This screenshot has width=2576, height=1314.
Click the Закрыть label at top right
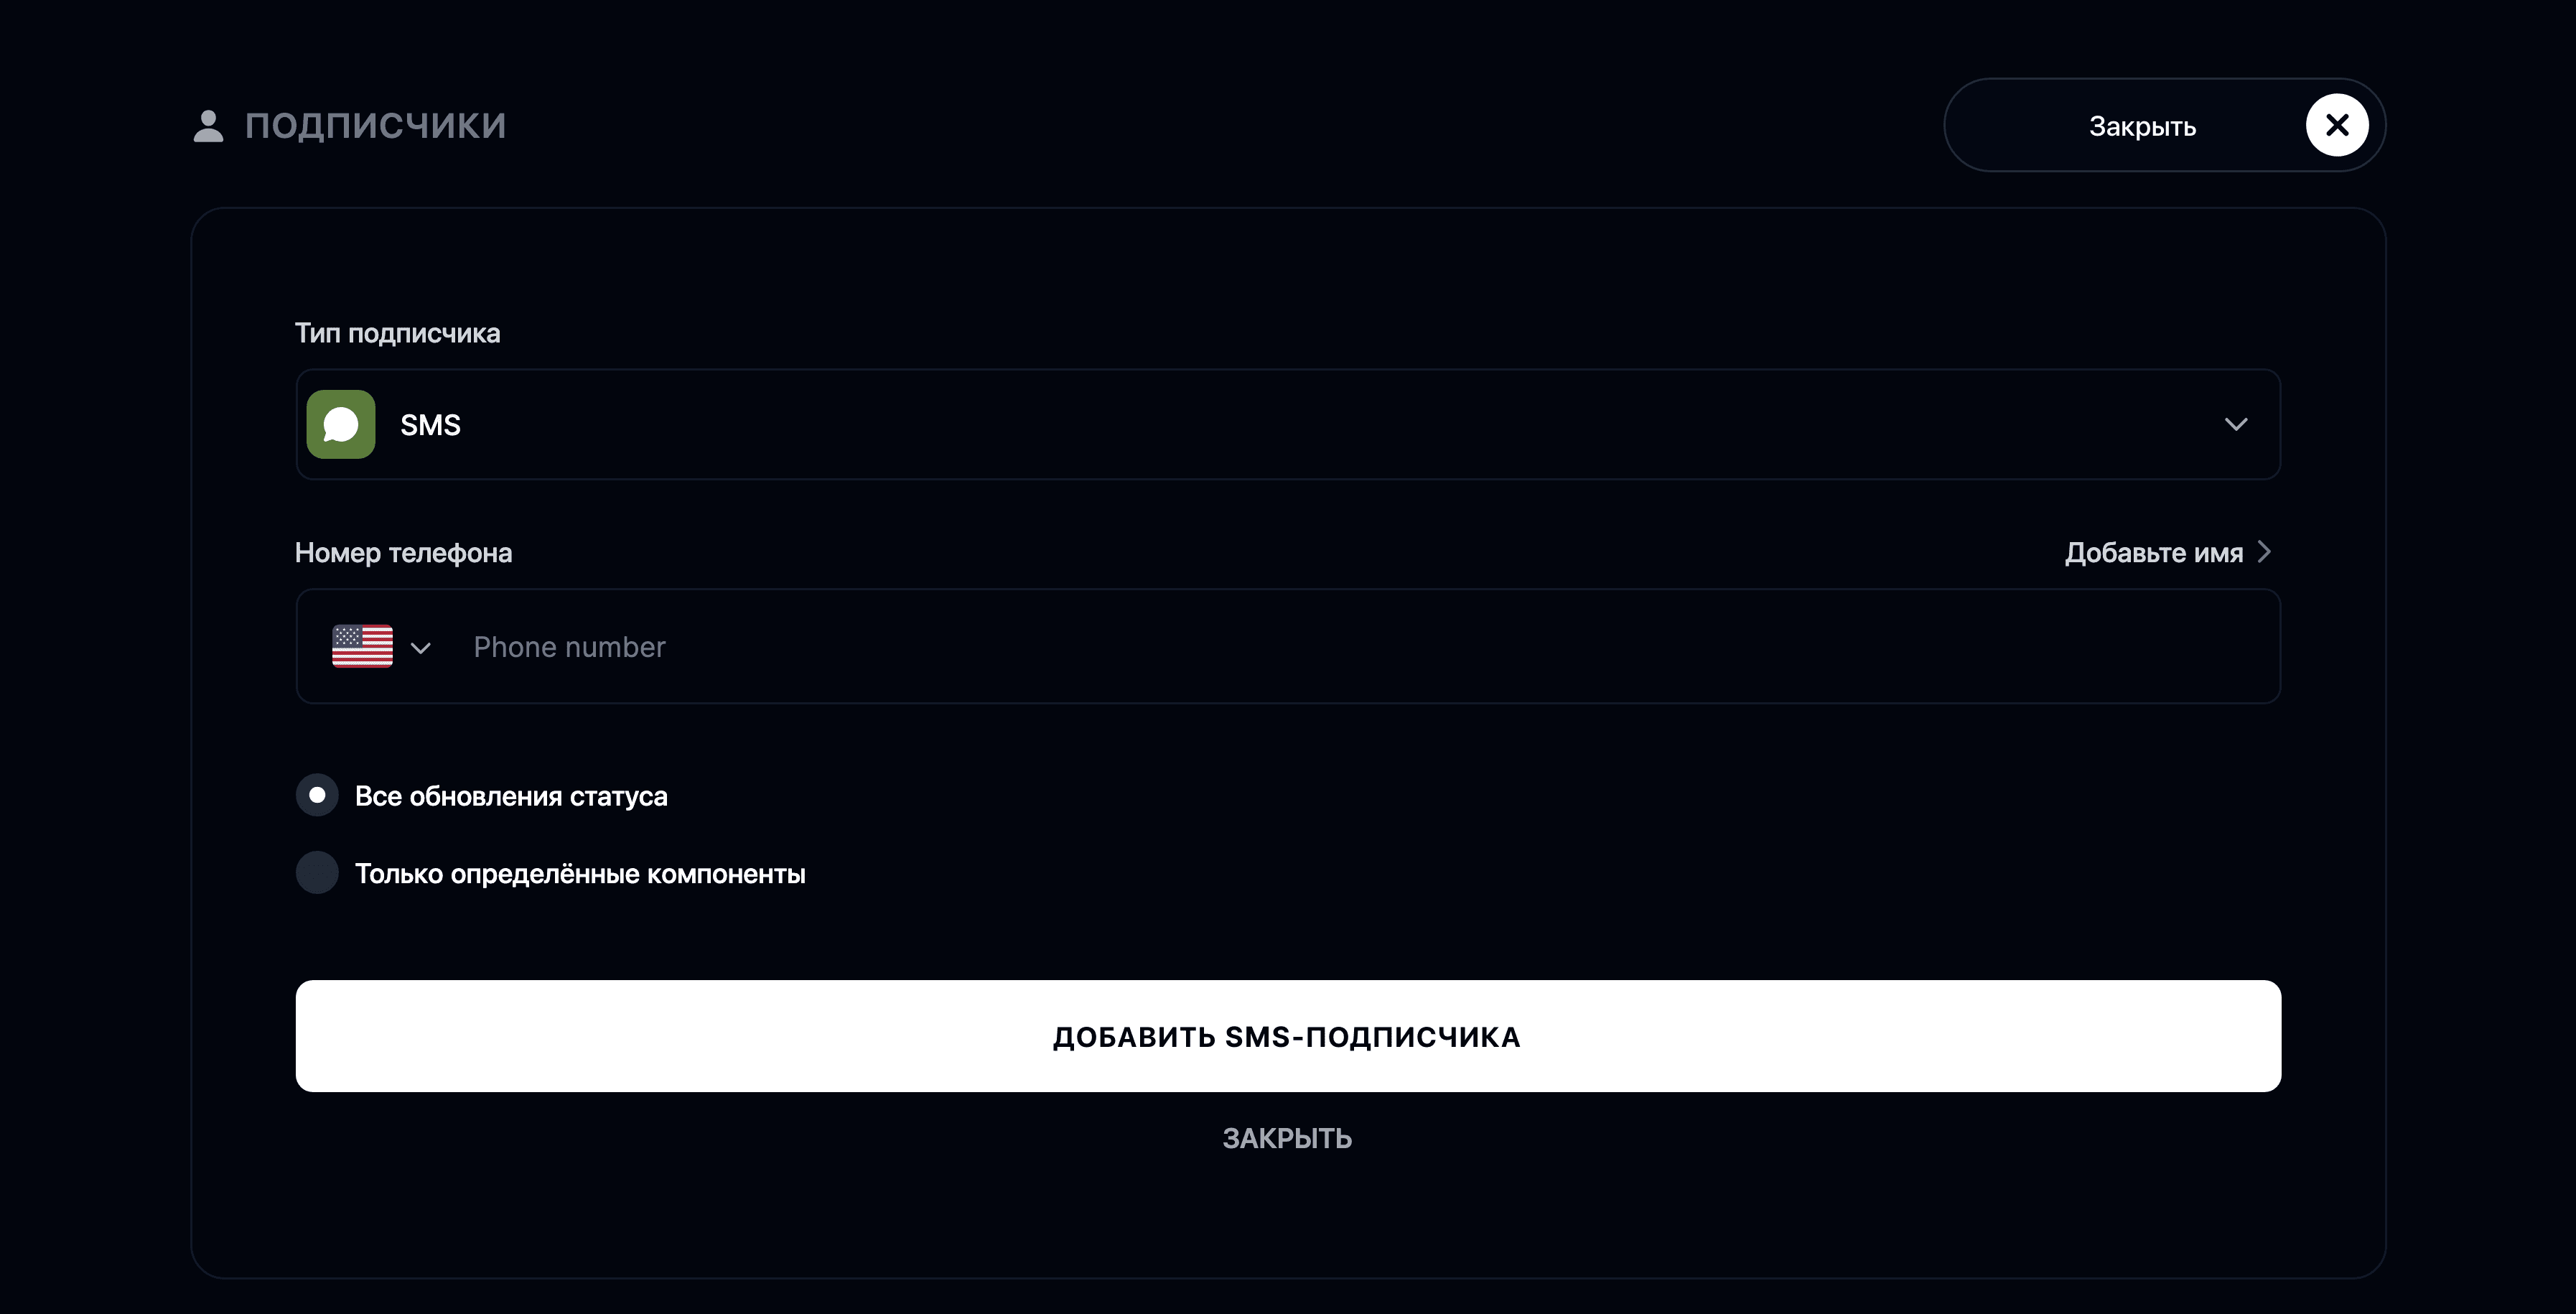click(2142, 127)
